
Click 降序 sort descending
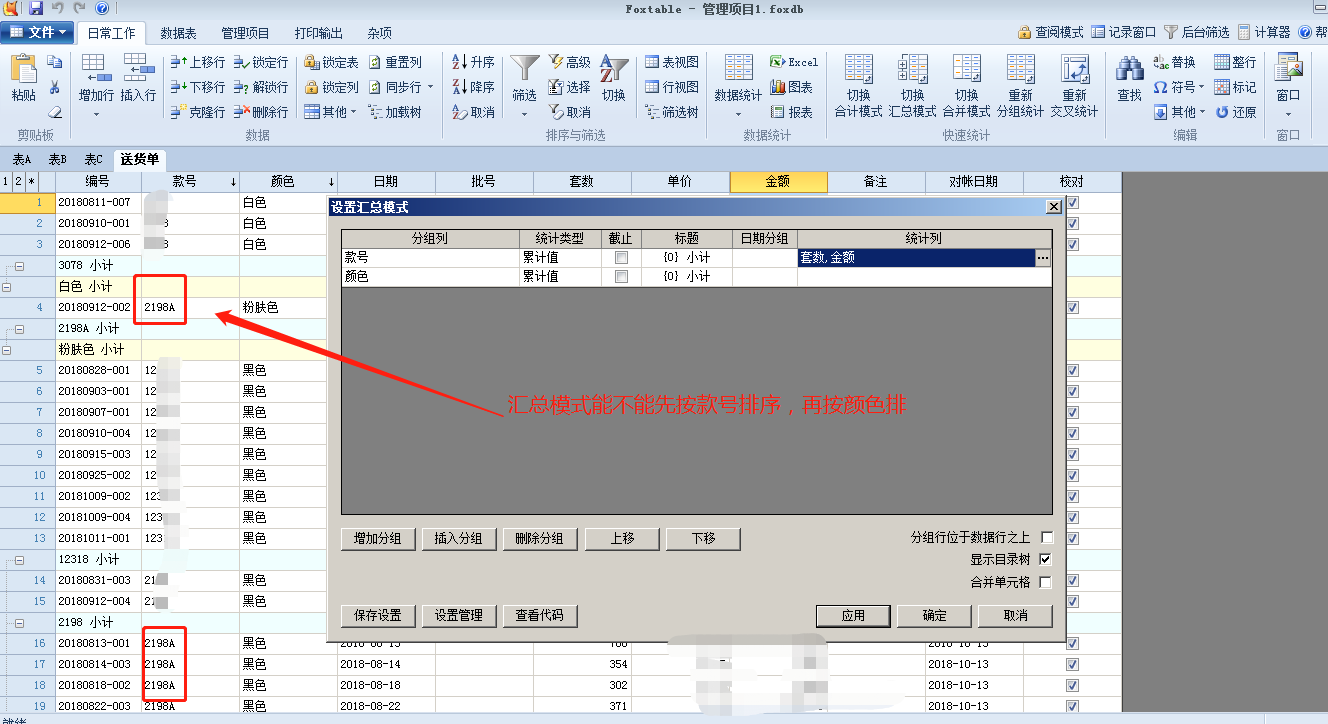473,87
